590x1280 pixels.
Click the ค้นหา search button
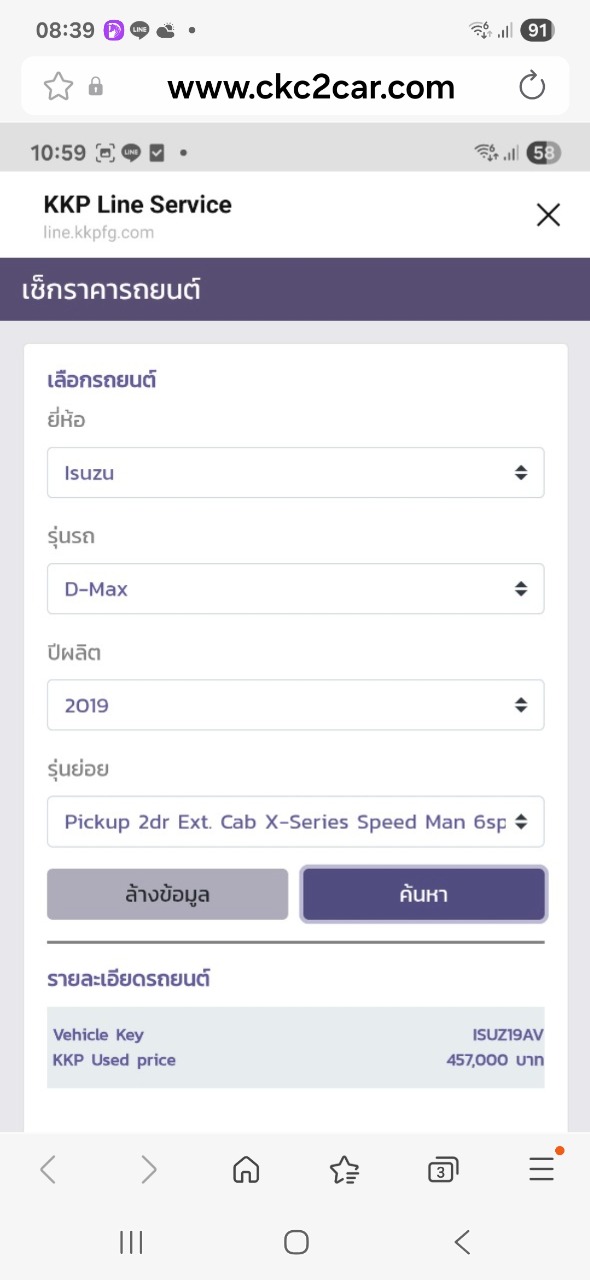click(x=424, y=894)
